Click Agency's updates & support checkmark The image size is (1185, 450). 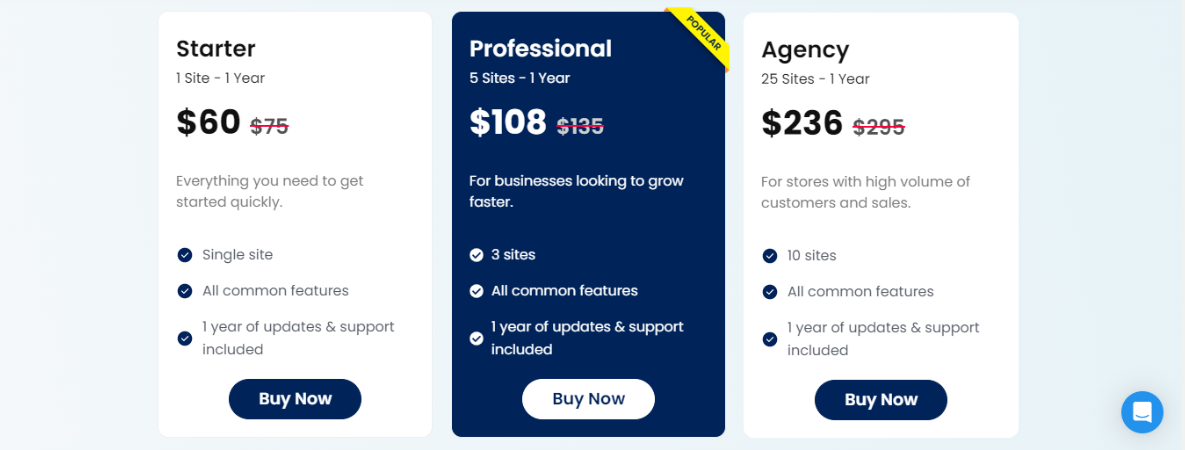770,339
